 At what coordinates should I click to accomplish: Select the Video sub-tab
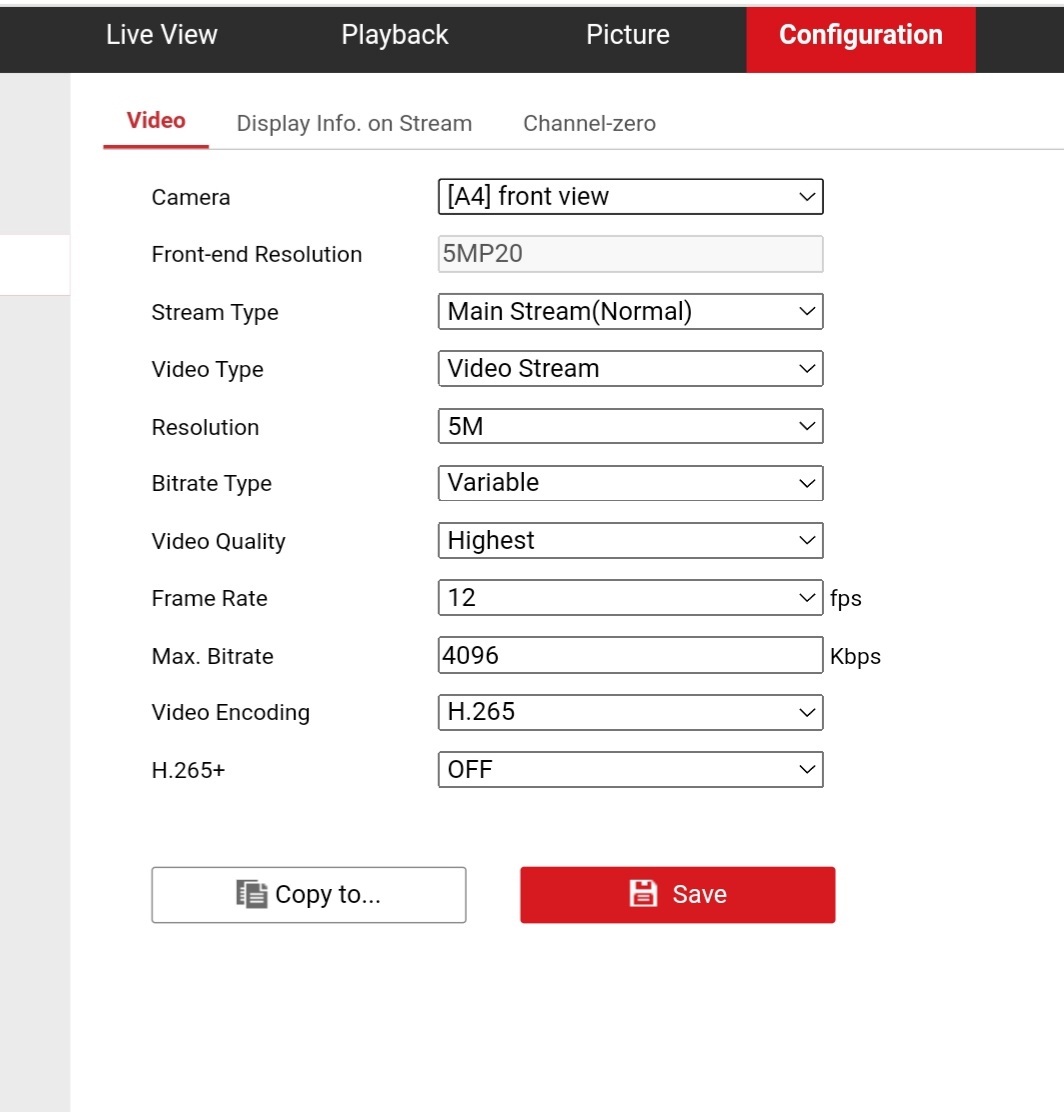point(156,121)
